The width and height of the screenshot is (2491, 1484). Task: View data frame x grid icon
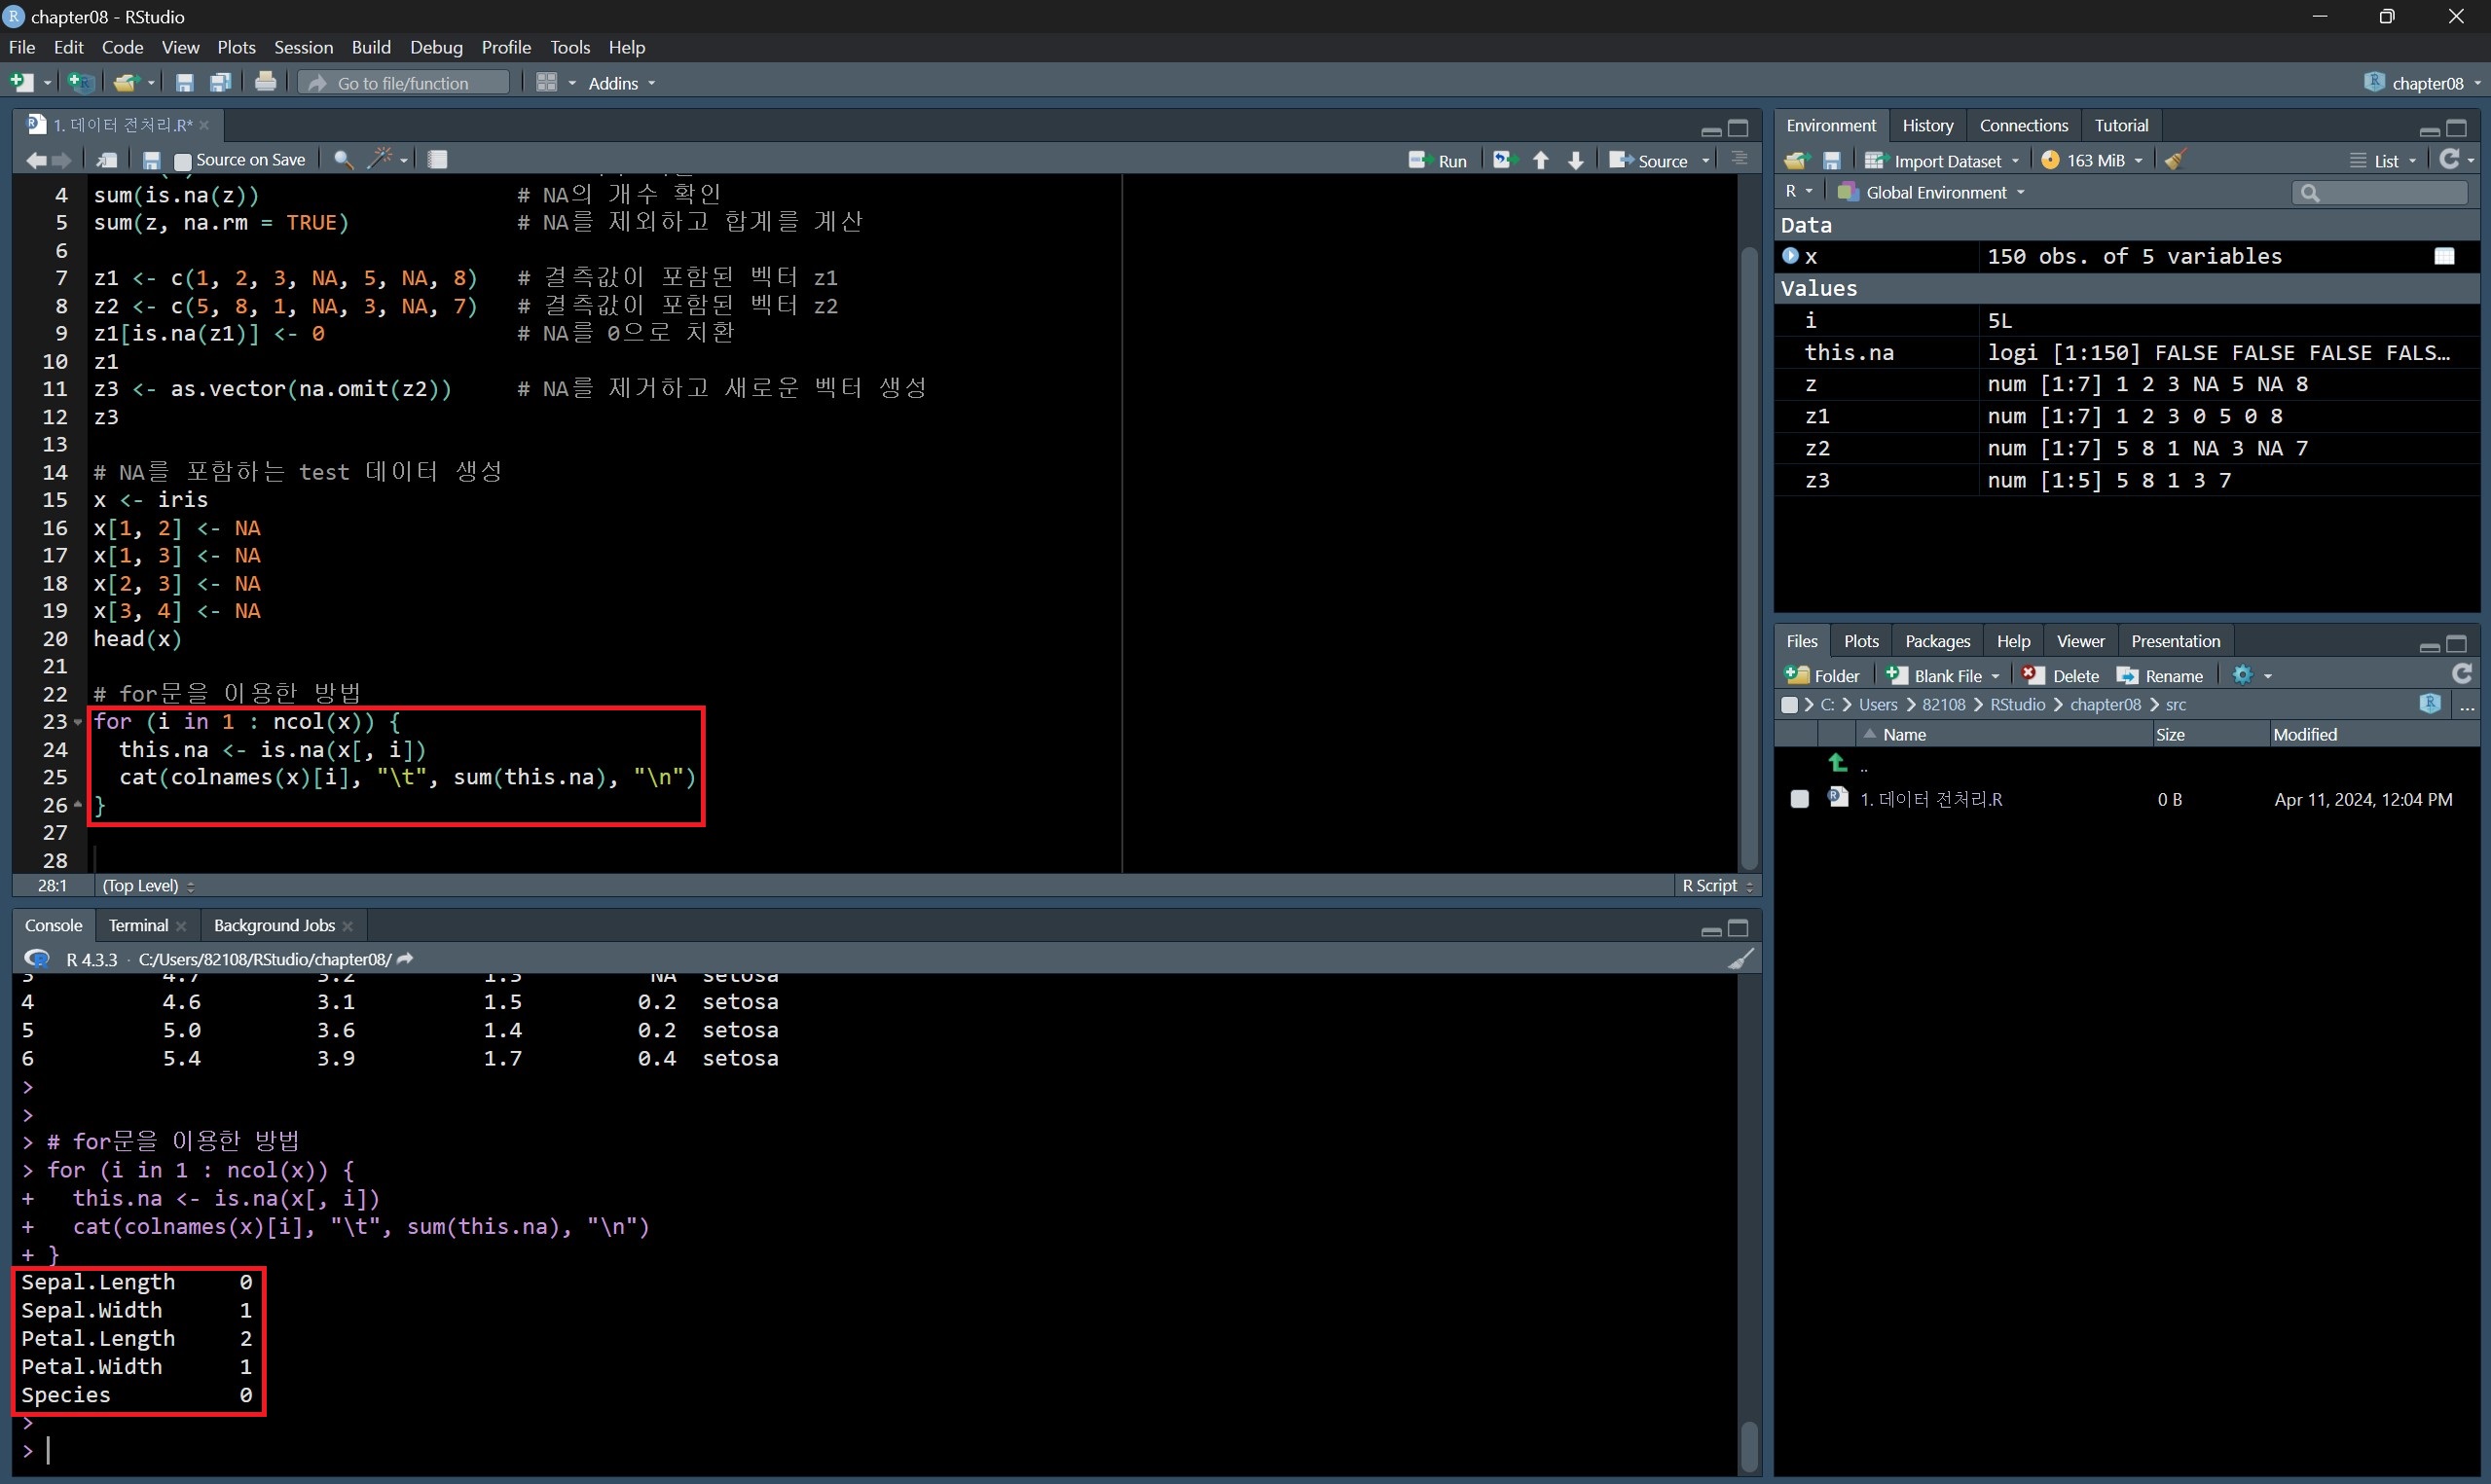pyautogui.click(x=2444, y=256)
